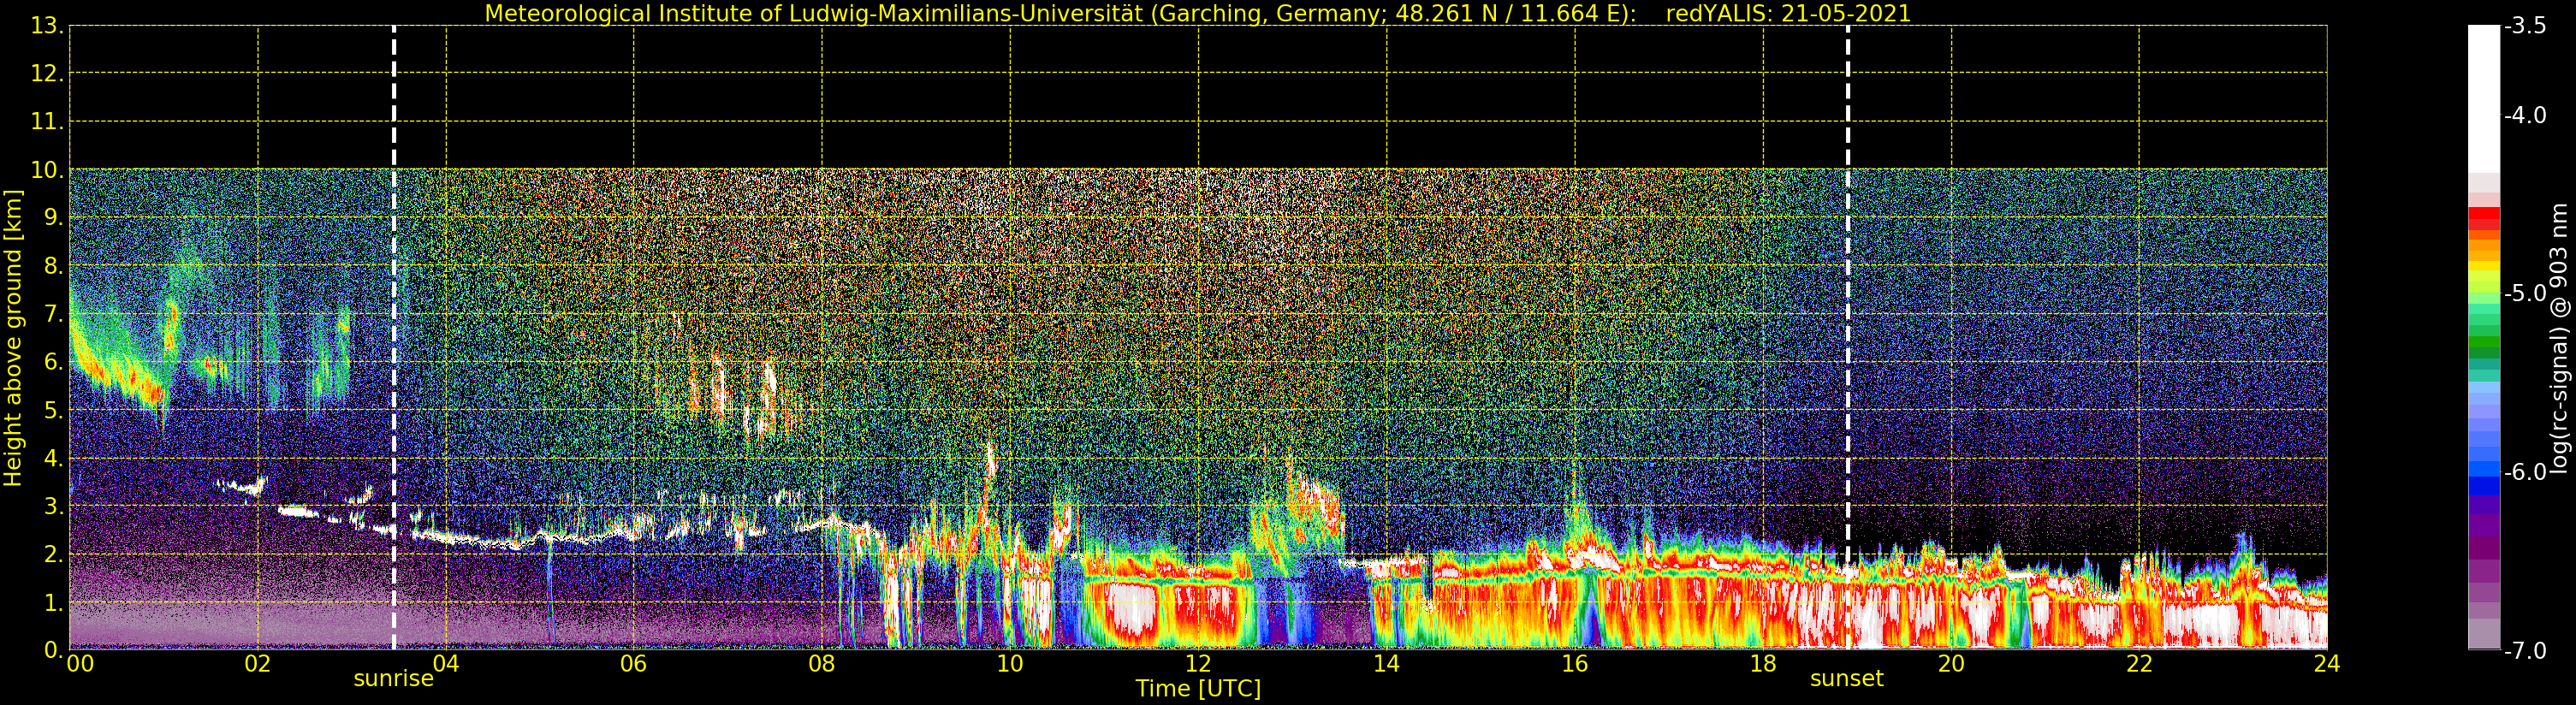Click the -6.0 colorbar tick label
Screen dimensions: 2576x705
click(2525, 472)
